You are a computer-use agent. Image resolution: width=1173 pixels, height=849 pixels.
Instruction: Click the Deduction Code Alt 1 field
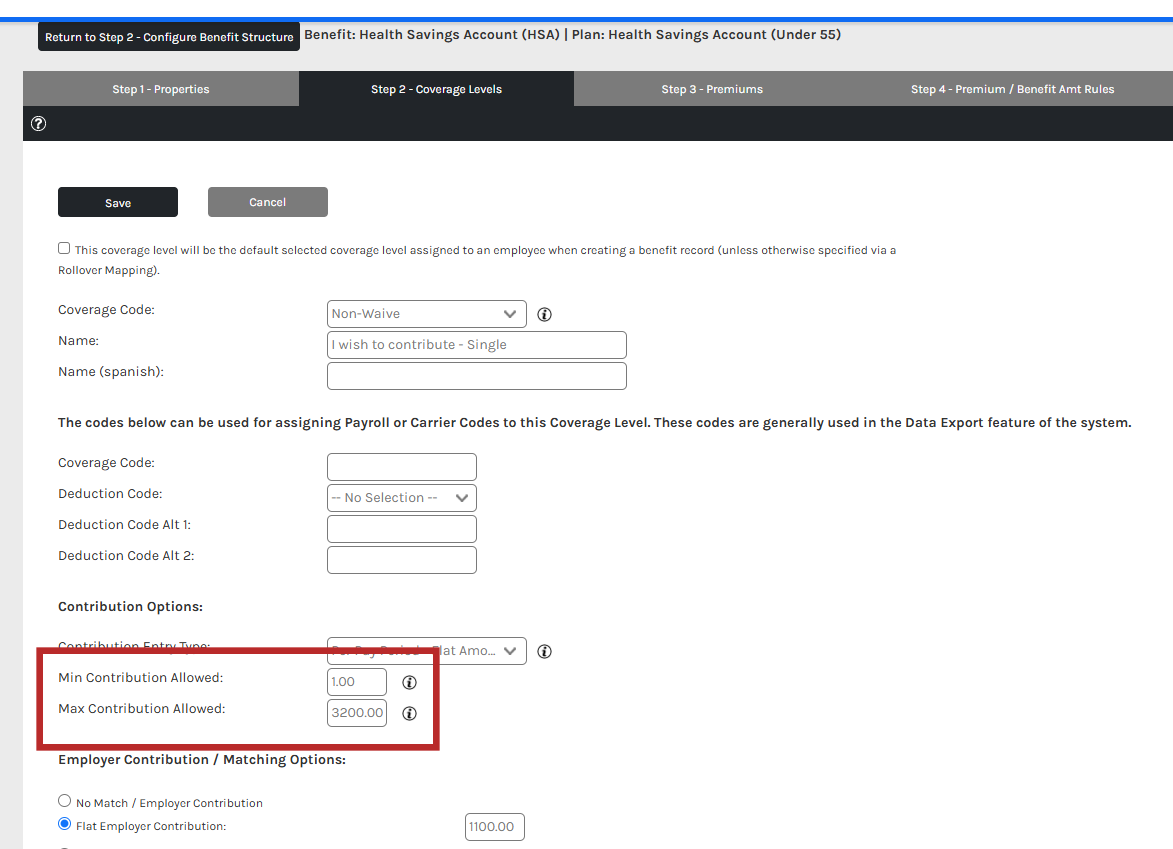(x=402, y=529)
